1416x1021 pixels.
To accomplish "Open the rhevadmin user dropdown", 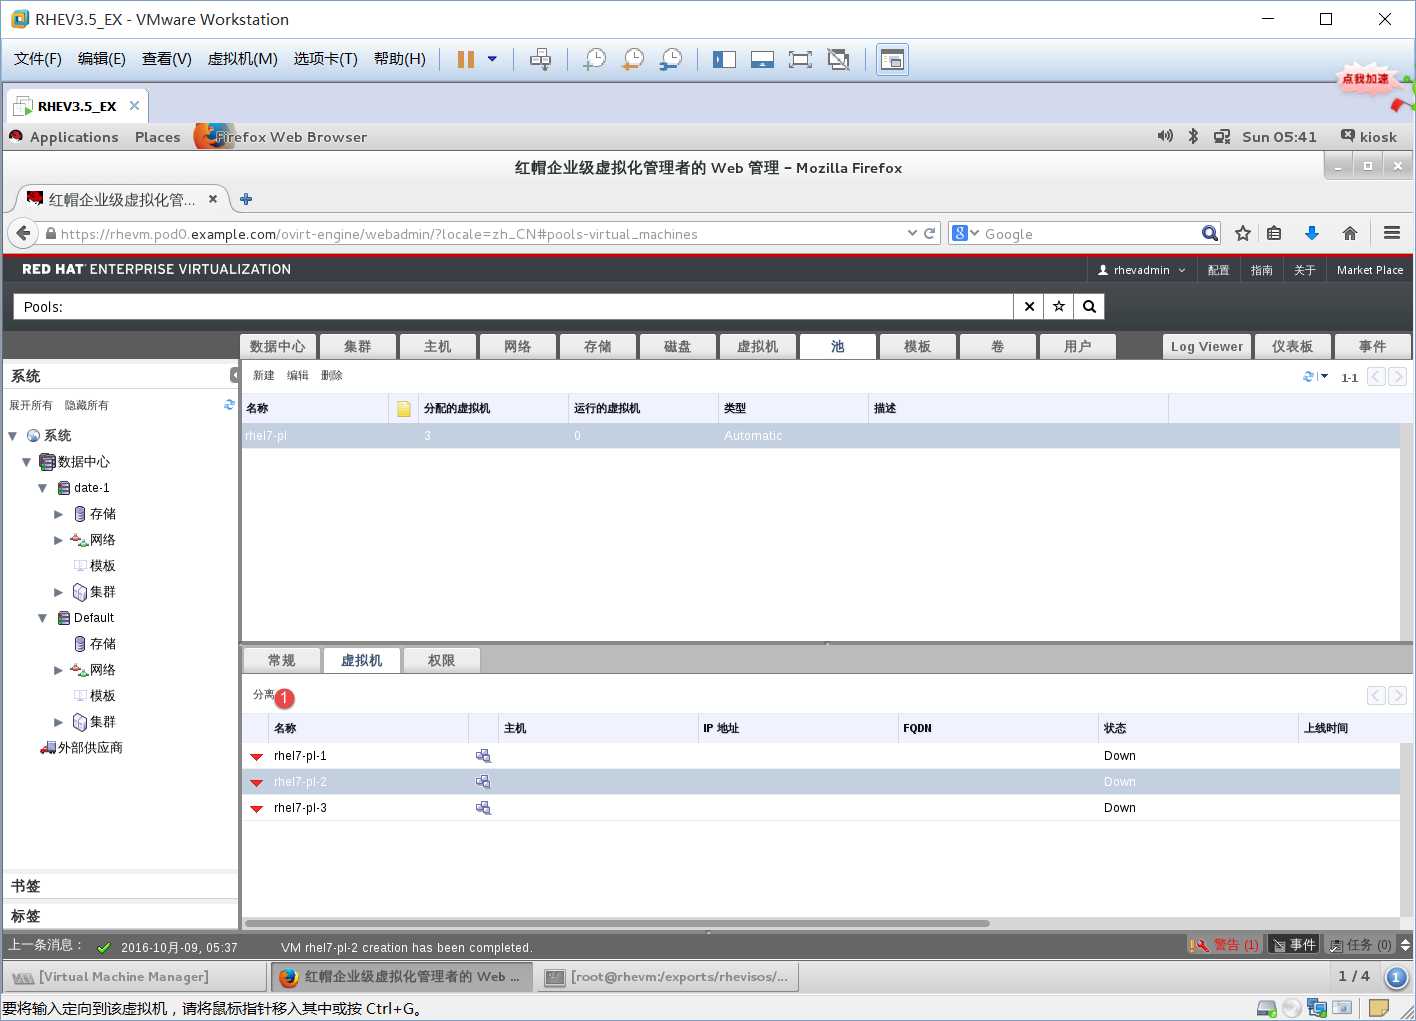I will (1141, 270).
